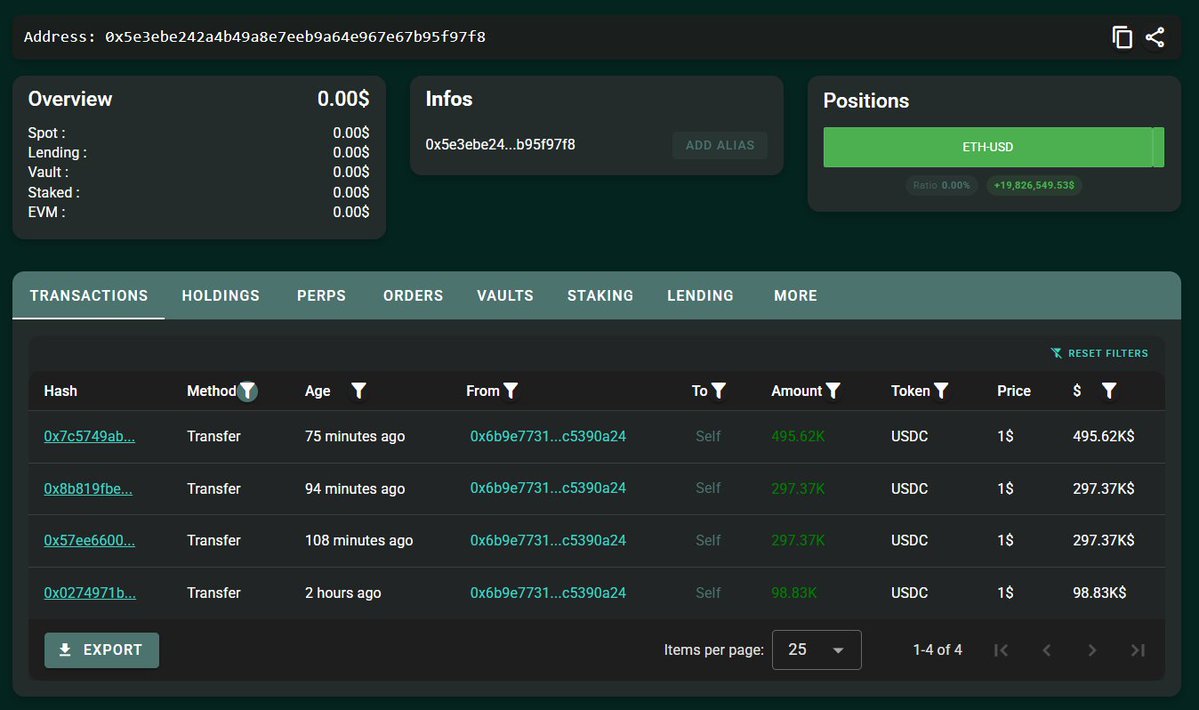
Task: Open the Items per page dropdown
Action: 817,650
